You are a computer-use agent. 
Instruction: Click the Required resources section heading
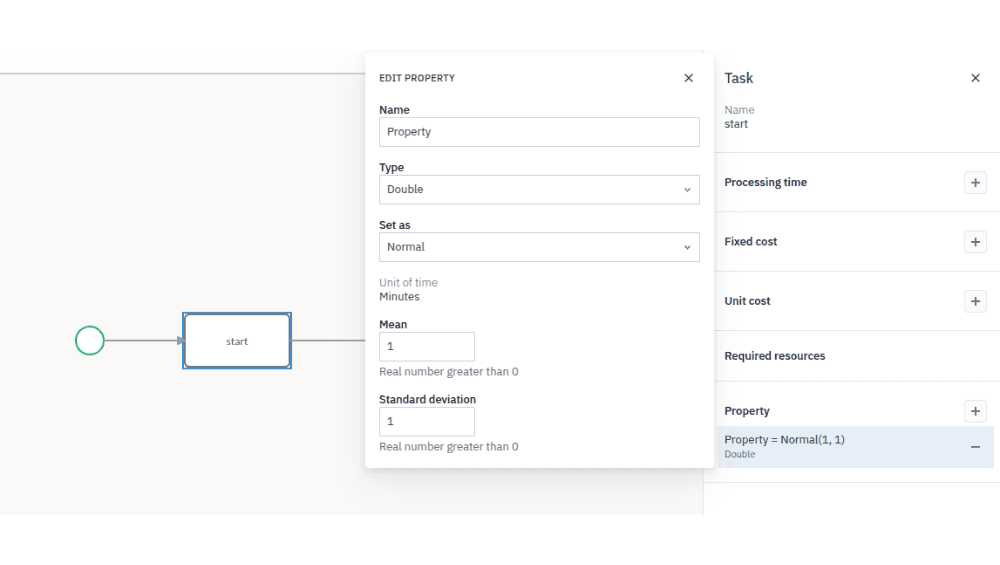click(775, 356)
